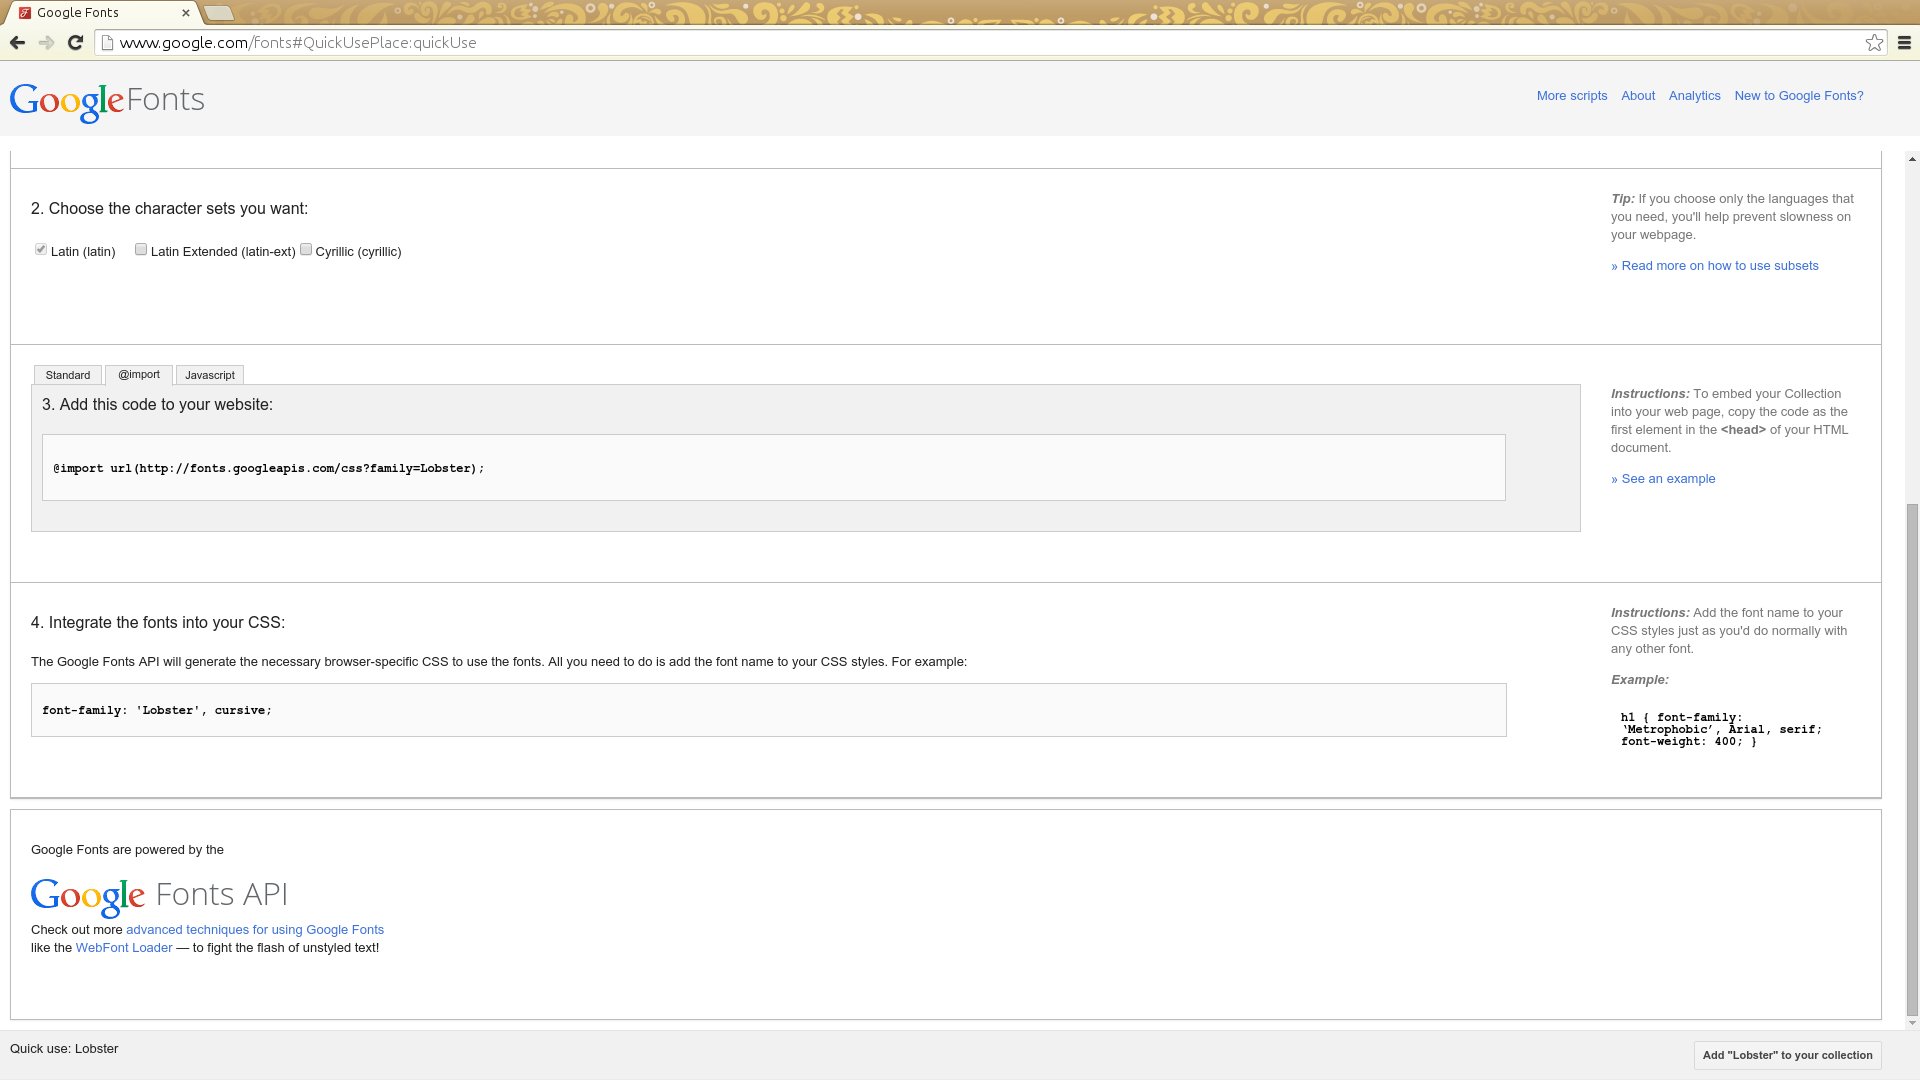The height and width of the screenshot is (1080, 1920).
Task: Open the More scripts link
Action: coord(1572,96)
